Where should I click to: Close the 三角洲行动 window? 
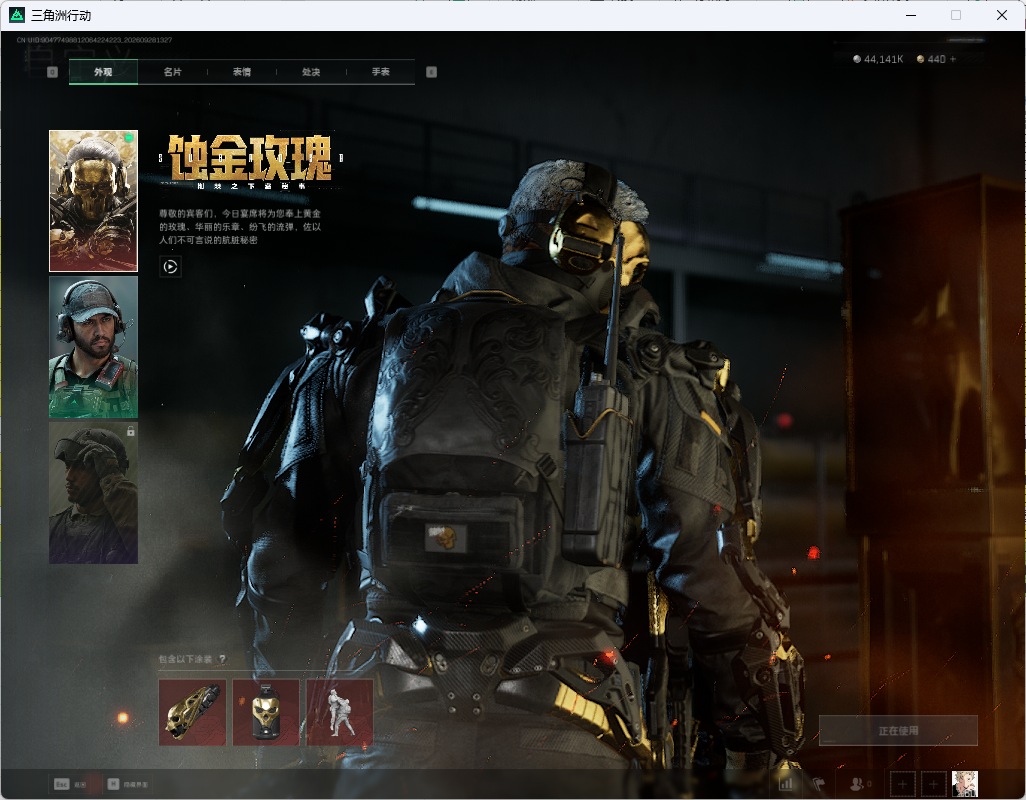click(x=1002, y=15)
